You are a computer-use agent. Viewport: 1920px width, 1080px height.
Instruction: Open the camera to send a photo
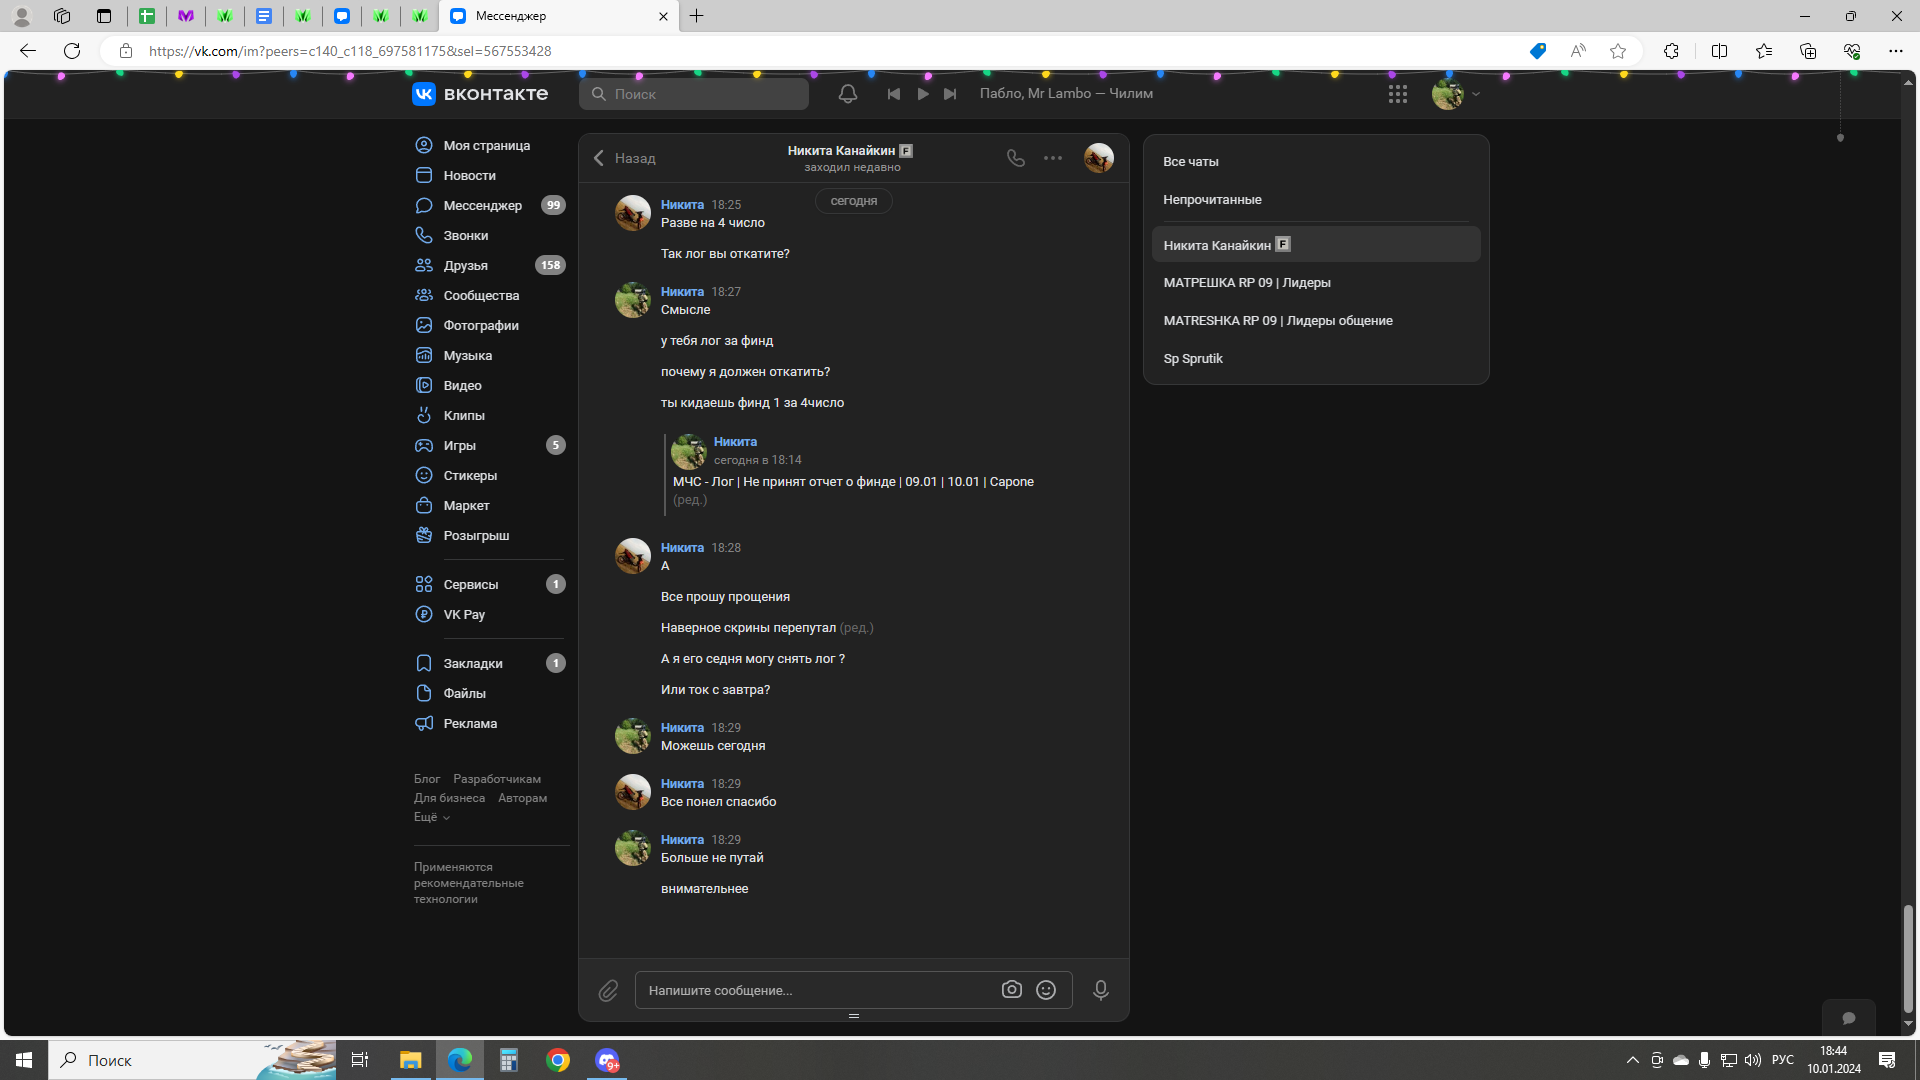click(1011, 989)
